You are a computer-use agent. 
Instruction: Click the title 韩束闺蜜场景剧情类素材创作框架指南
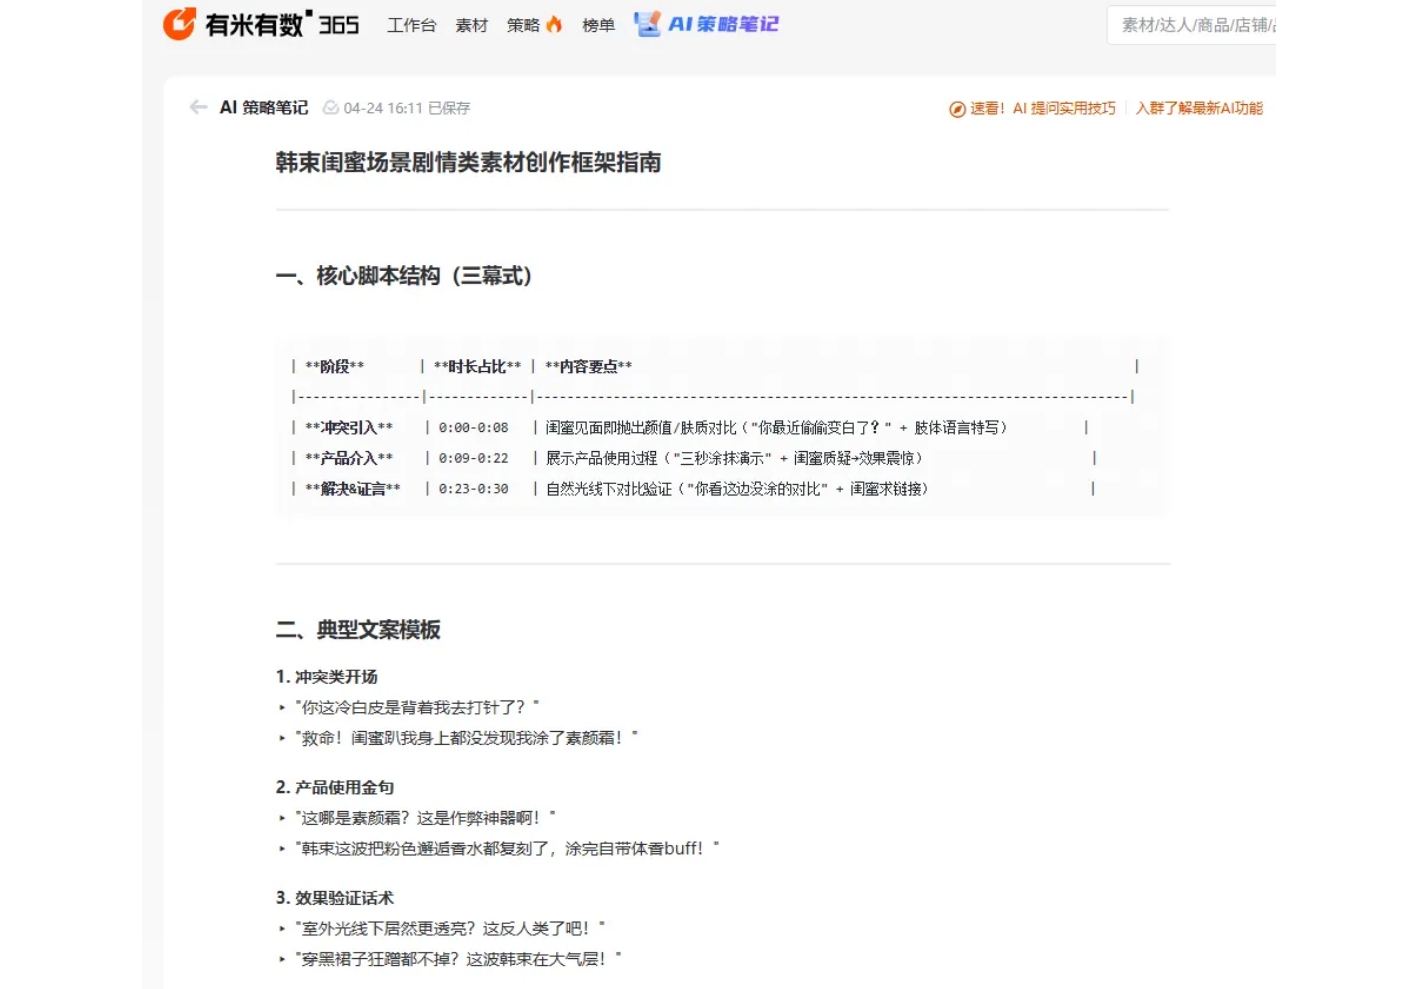tap(468, 162)
